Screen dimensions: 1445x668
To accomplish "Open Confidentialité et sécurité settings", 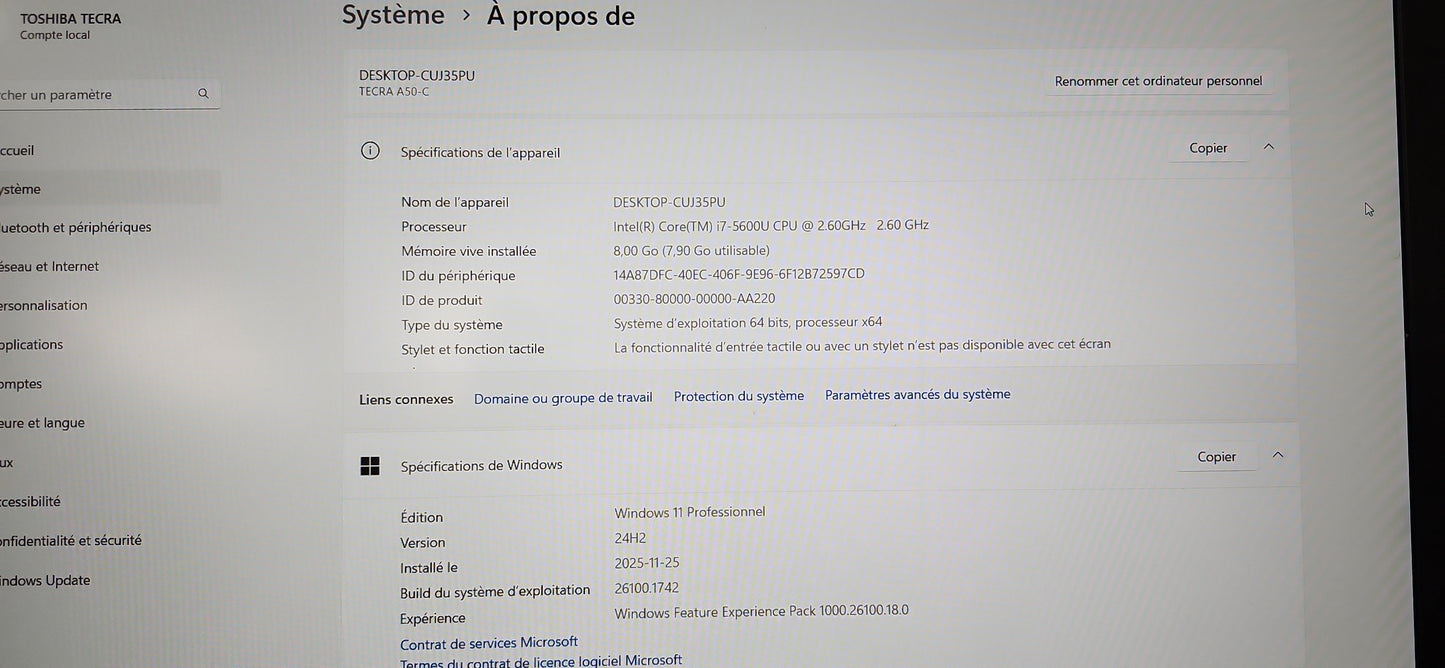I will [x=71, y=540].
